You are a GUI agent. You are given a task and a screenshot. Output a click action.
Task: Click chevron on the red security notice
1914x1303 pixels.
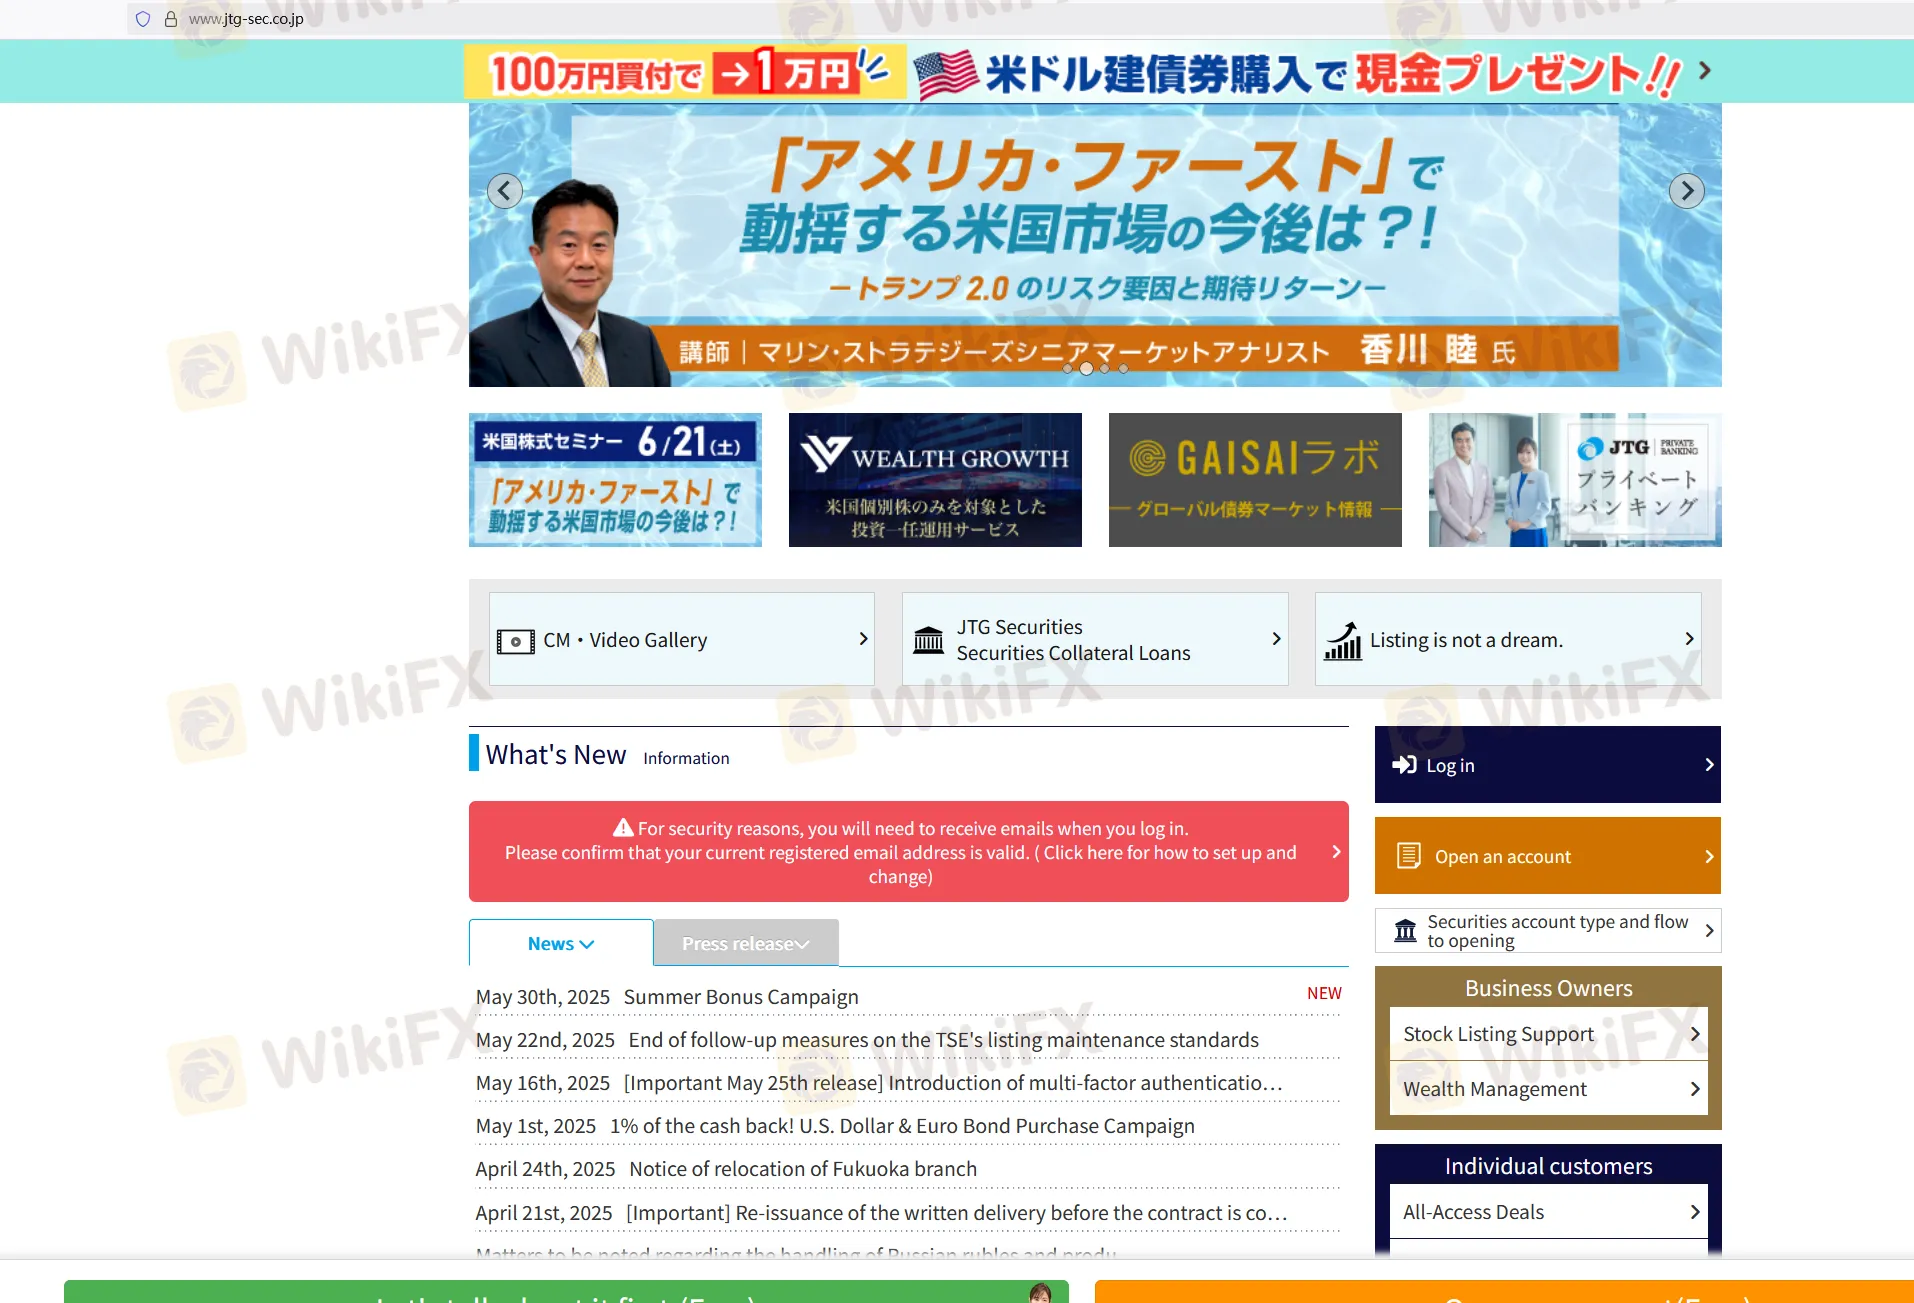coord(1336,852)
